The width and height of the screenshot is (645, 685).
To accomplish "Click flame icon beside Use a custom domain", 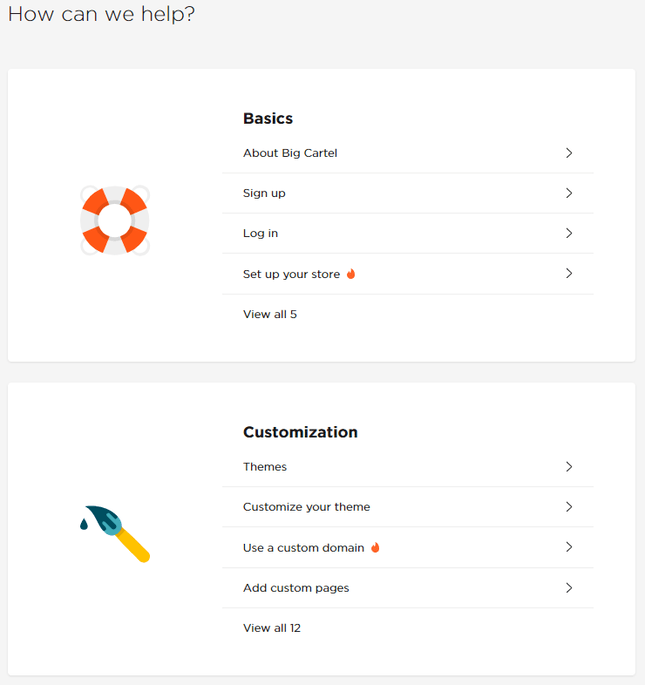I will pyautogui.click(x=375, y=547).
